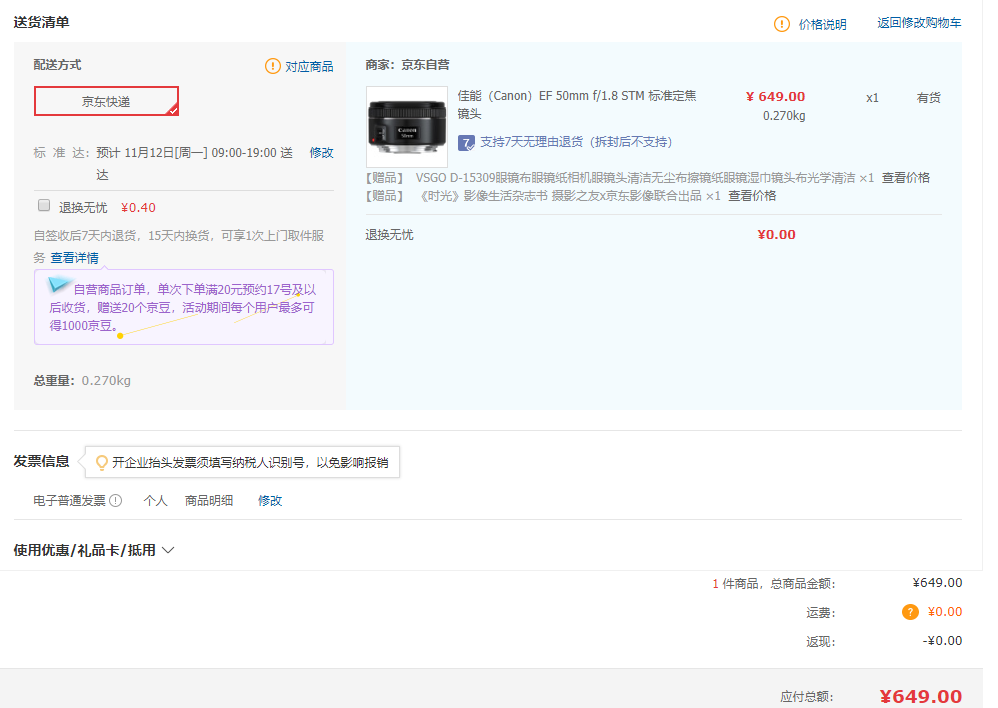Open the Canon EF 50mm product title

pos(576,104)
